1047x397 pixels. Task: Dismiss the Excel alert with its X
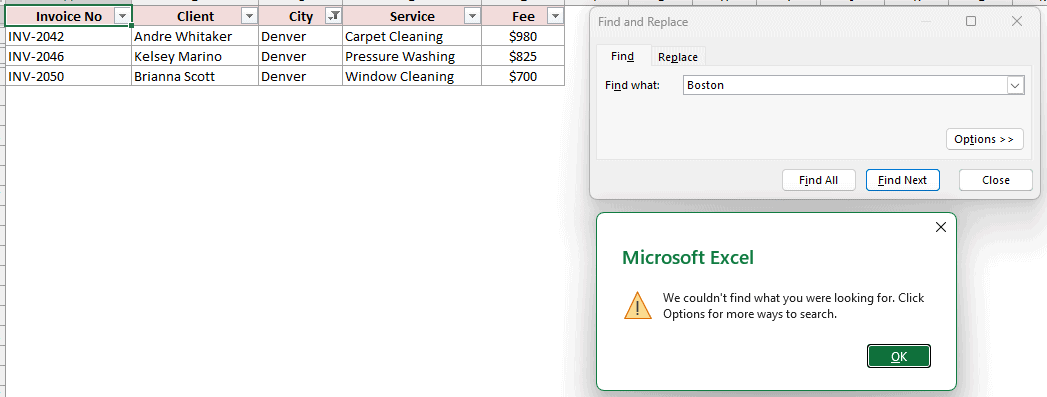[x=941, y=228]
